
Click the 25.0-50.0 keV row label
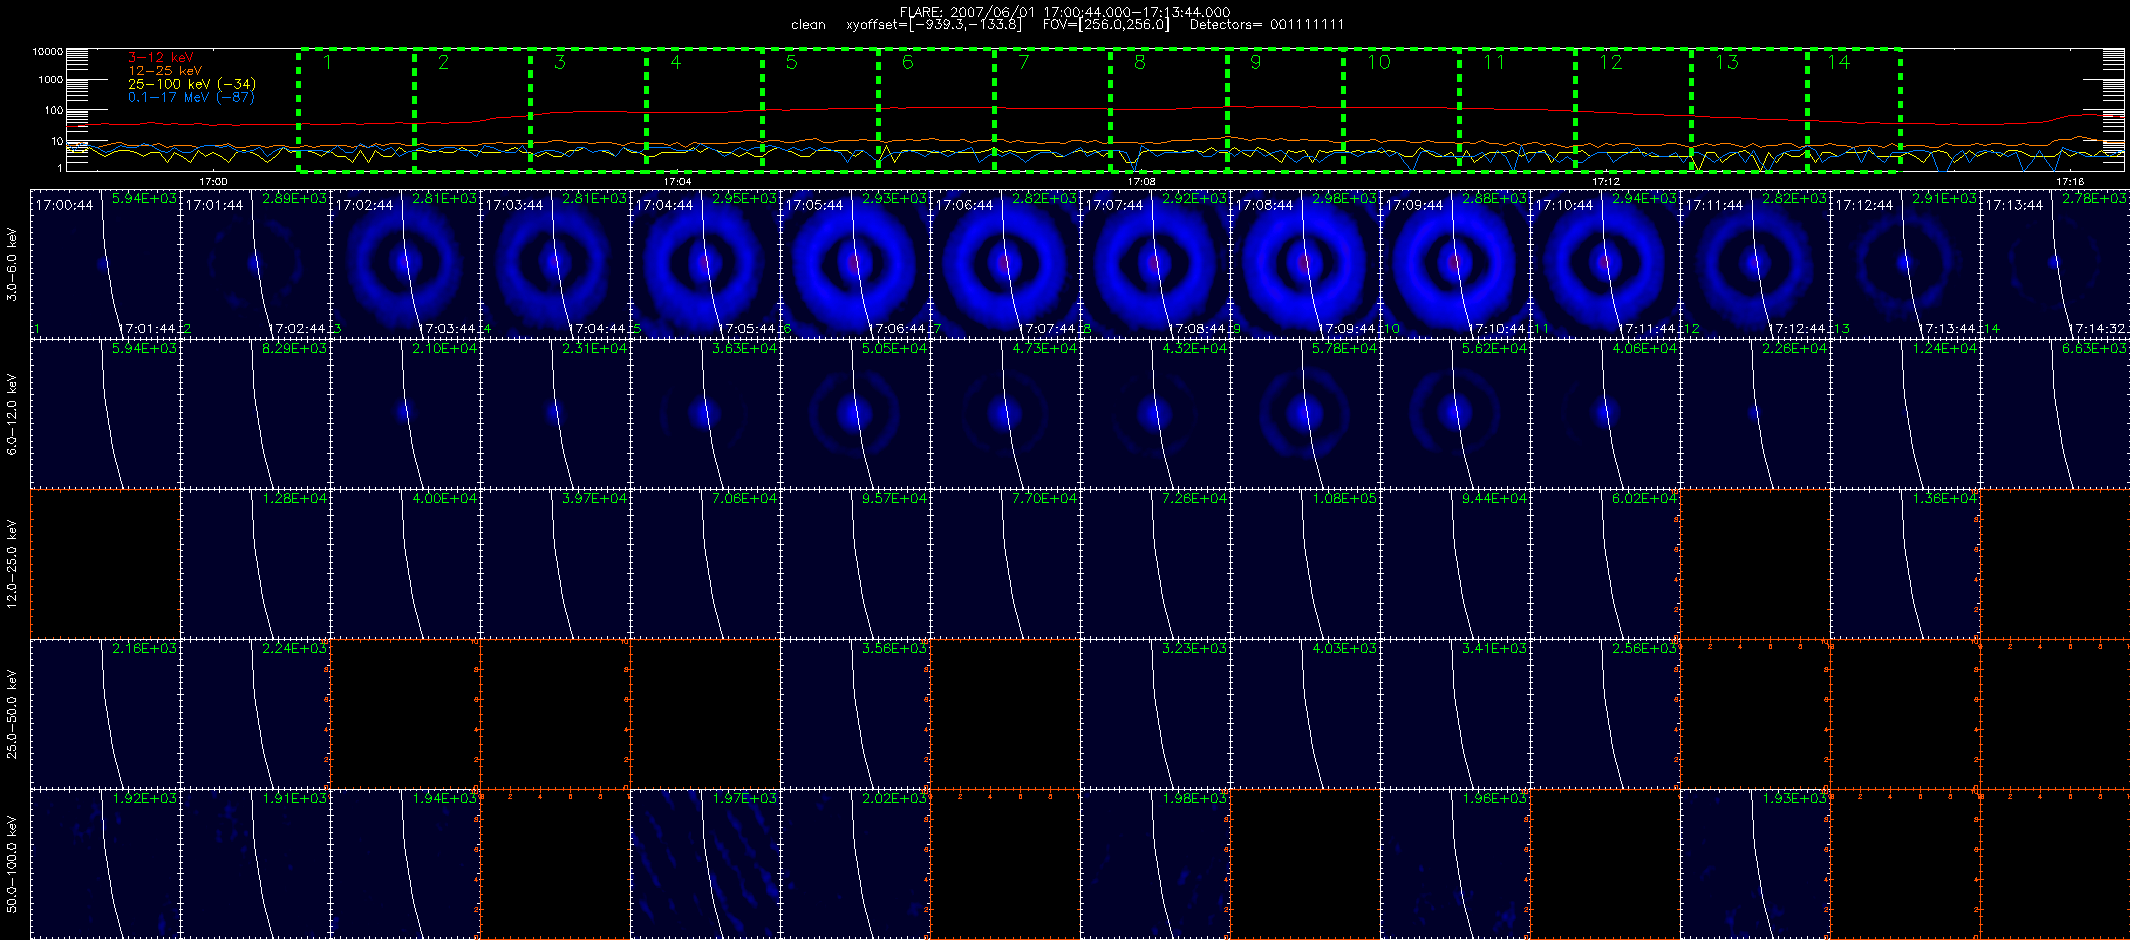12,714
